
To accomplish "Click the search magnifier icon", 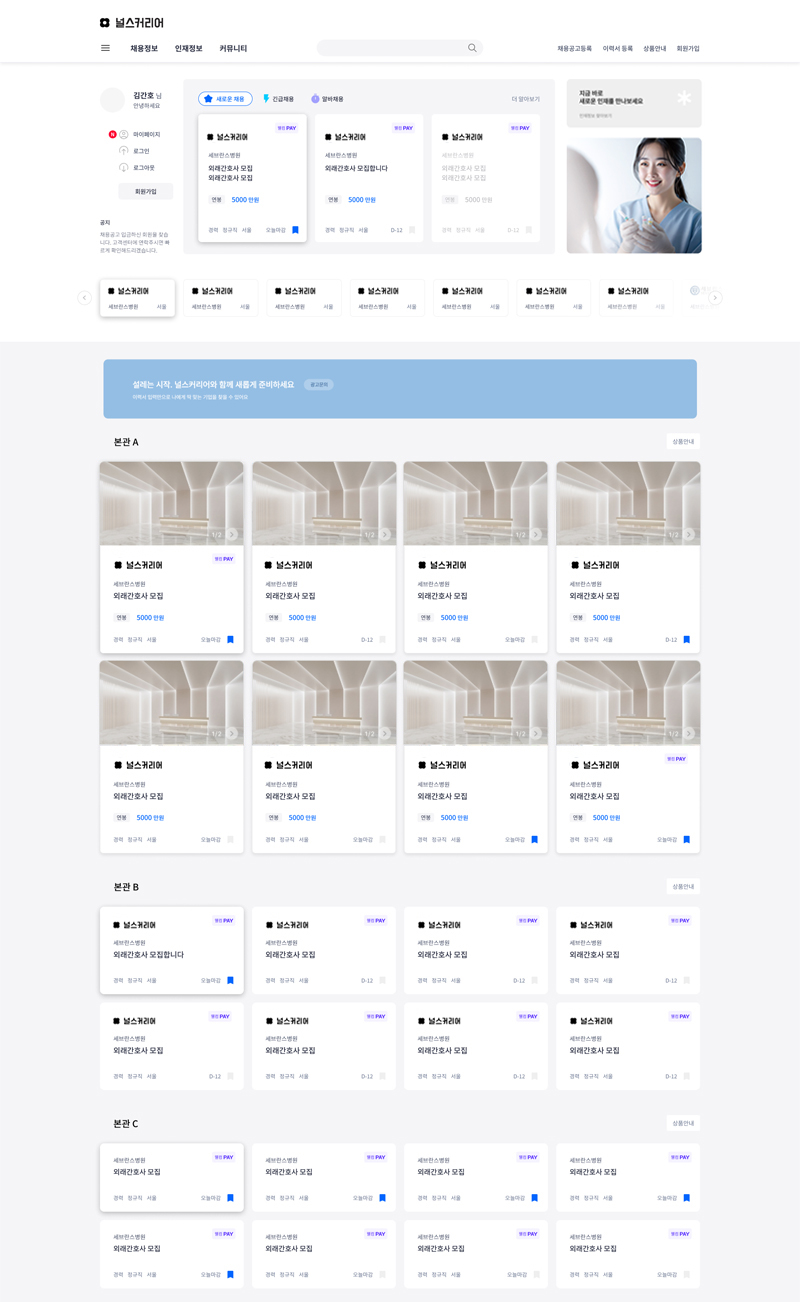I will [x=472, y=48].
